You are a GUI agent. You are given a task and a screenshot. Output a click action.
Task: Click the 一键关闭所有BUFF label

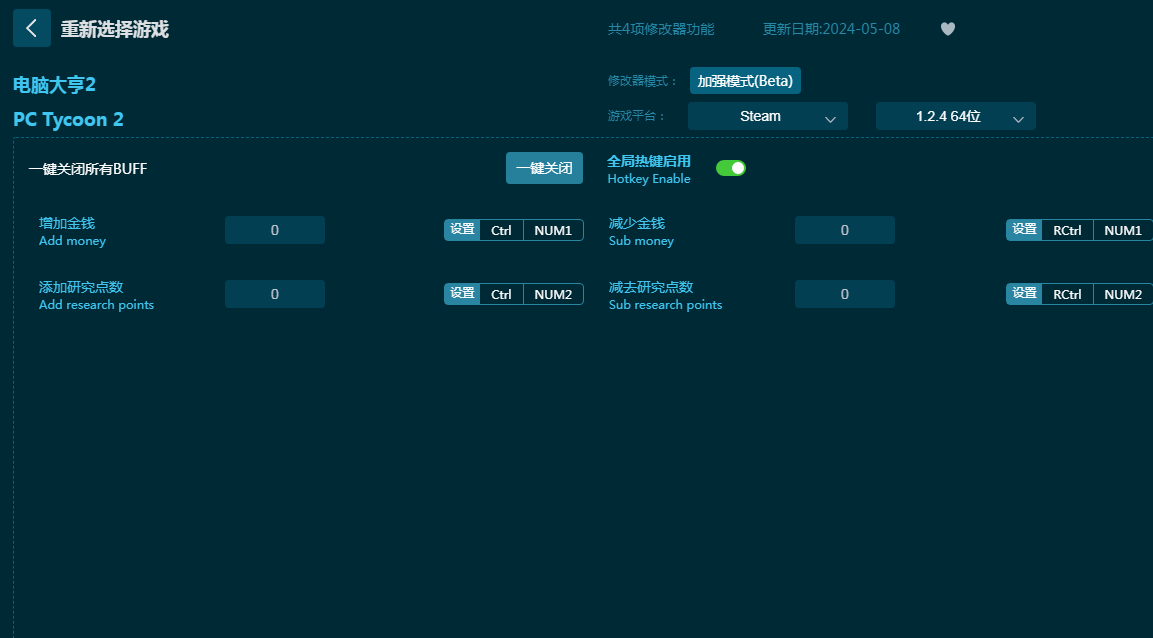(88, 168)
